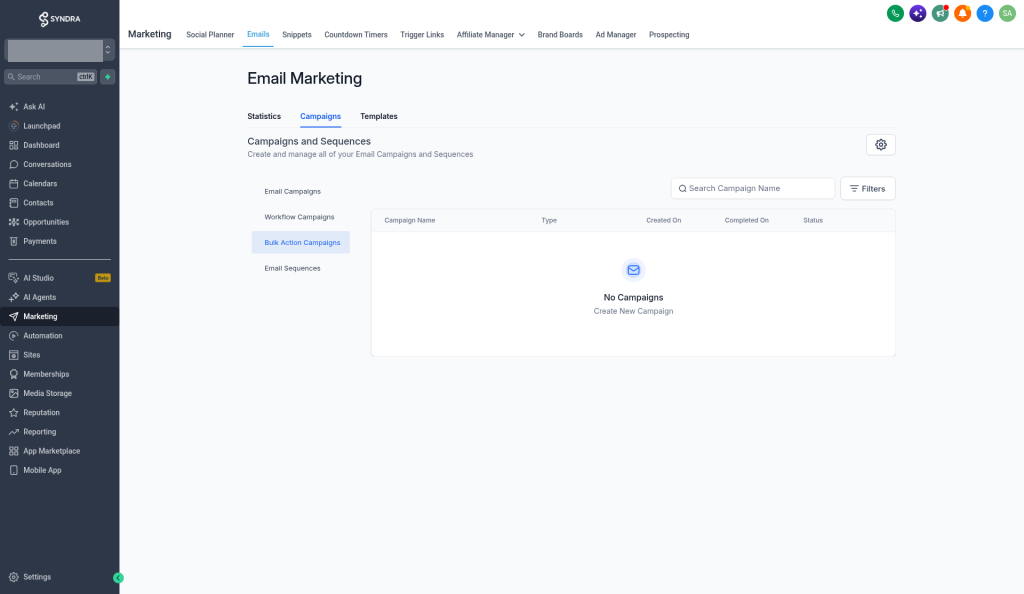Click the campaign settings gear icon
Image resolution: width=1024 pixels, height=594 pixels.
[x=880, y=145]
